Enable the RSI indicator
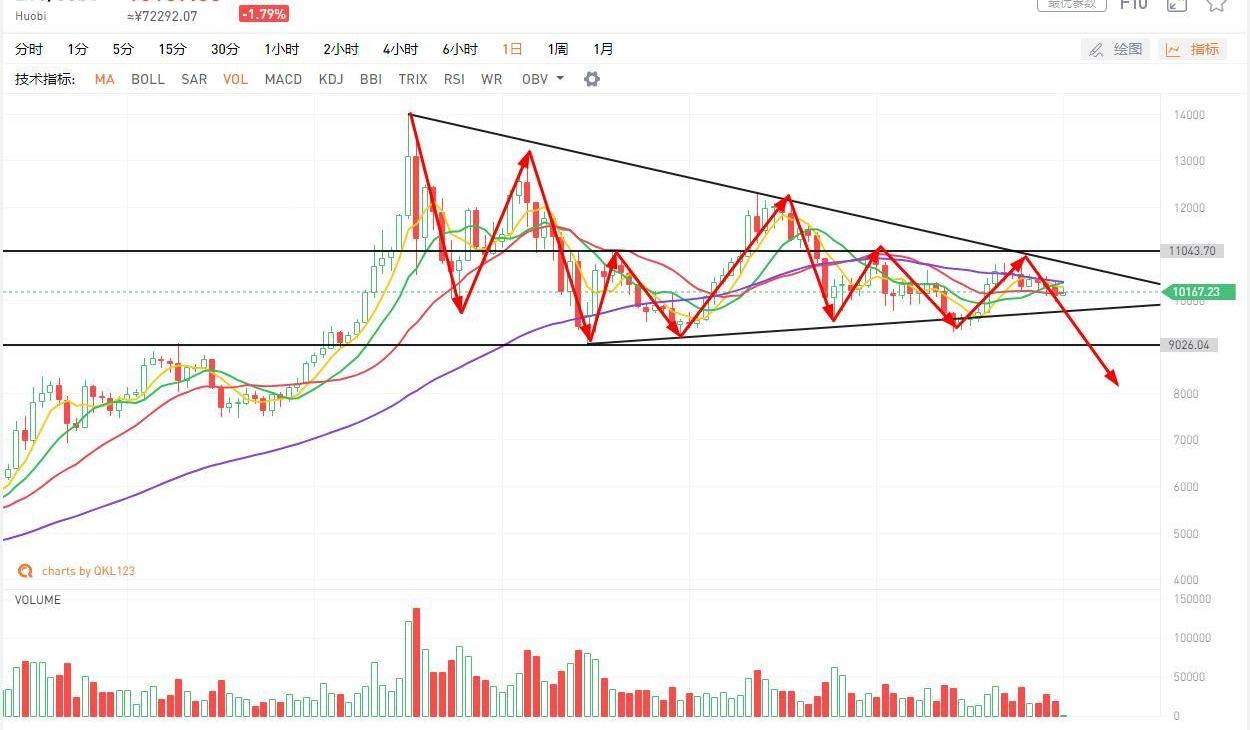Image resolution: width=1250 pixels, height=730 pixels. (454, 79)
